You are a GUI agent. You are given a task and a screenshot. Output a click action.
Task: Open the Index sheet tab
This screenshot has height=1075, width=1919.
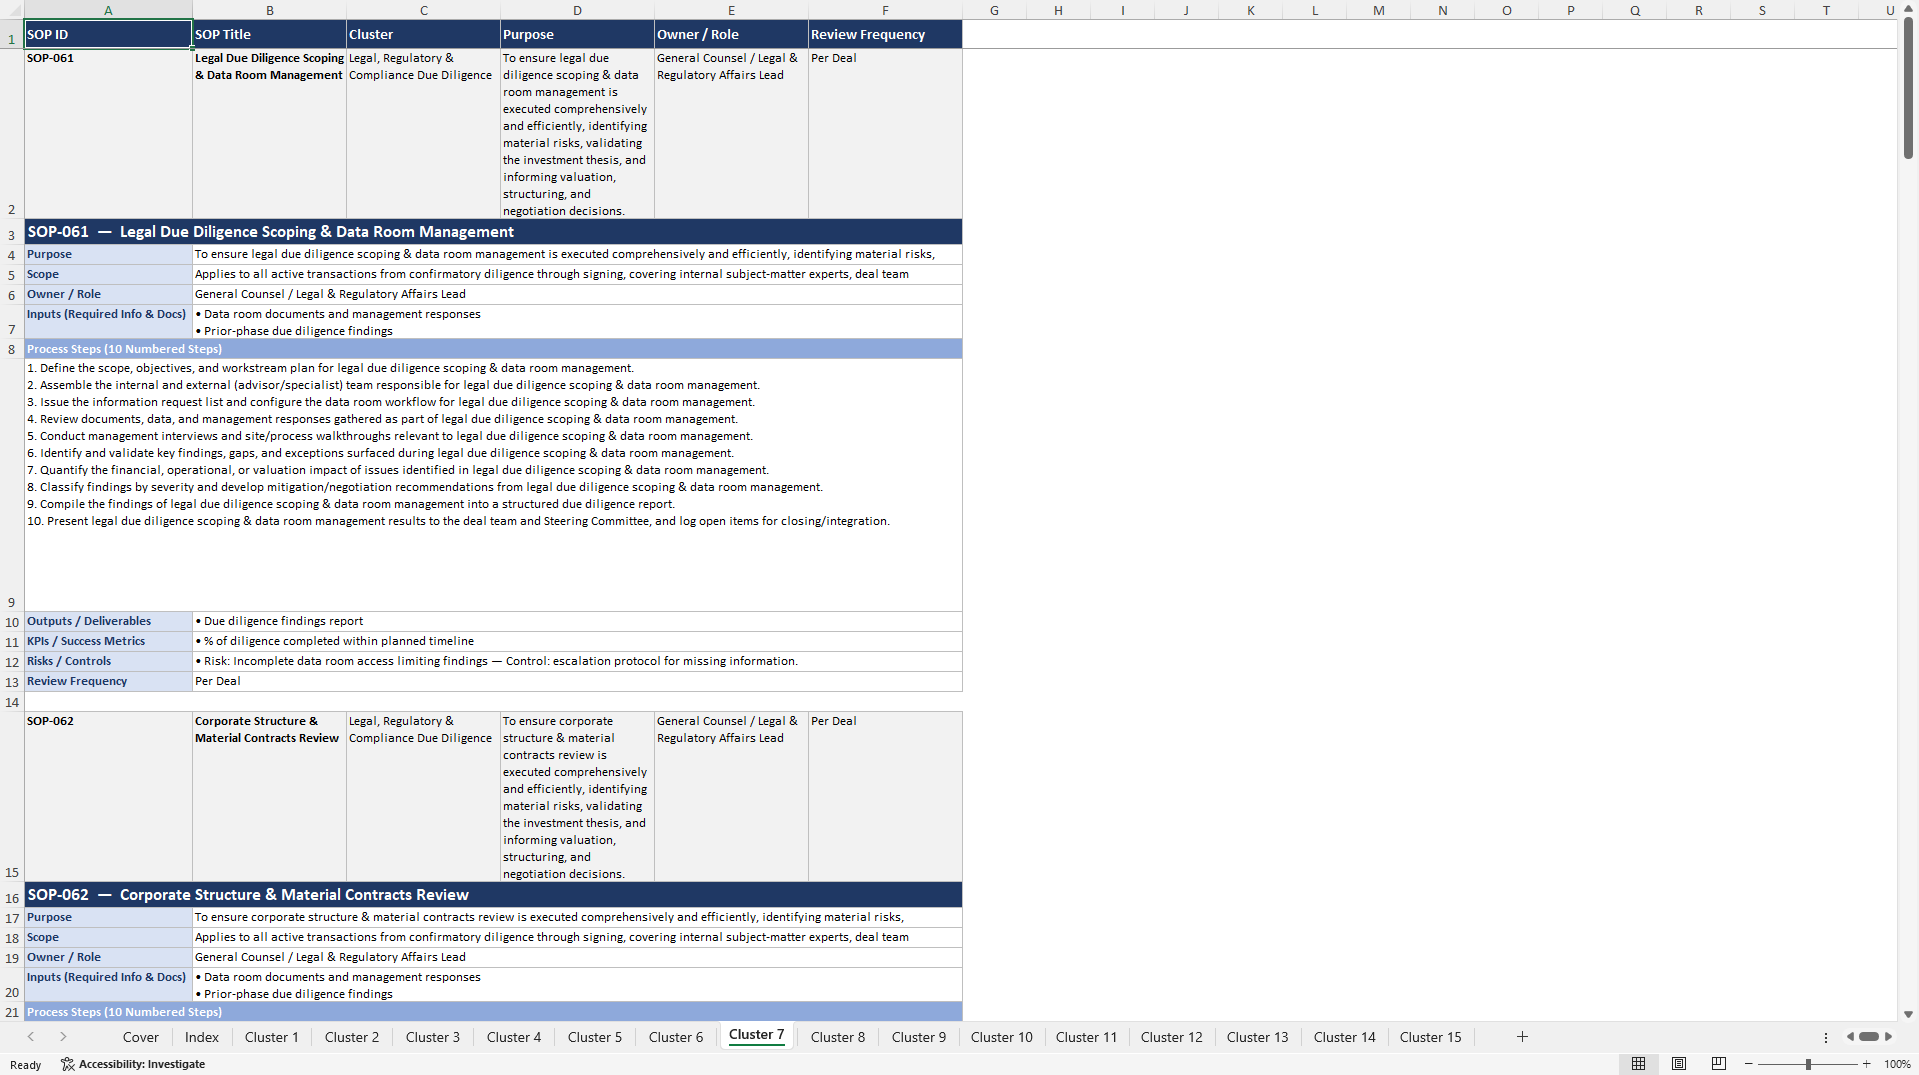point(202,1037)
